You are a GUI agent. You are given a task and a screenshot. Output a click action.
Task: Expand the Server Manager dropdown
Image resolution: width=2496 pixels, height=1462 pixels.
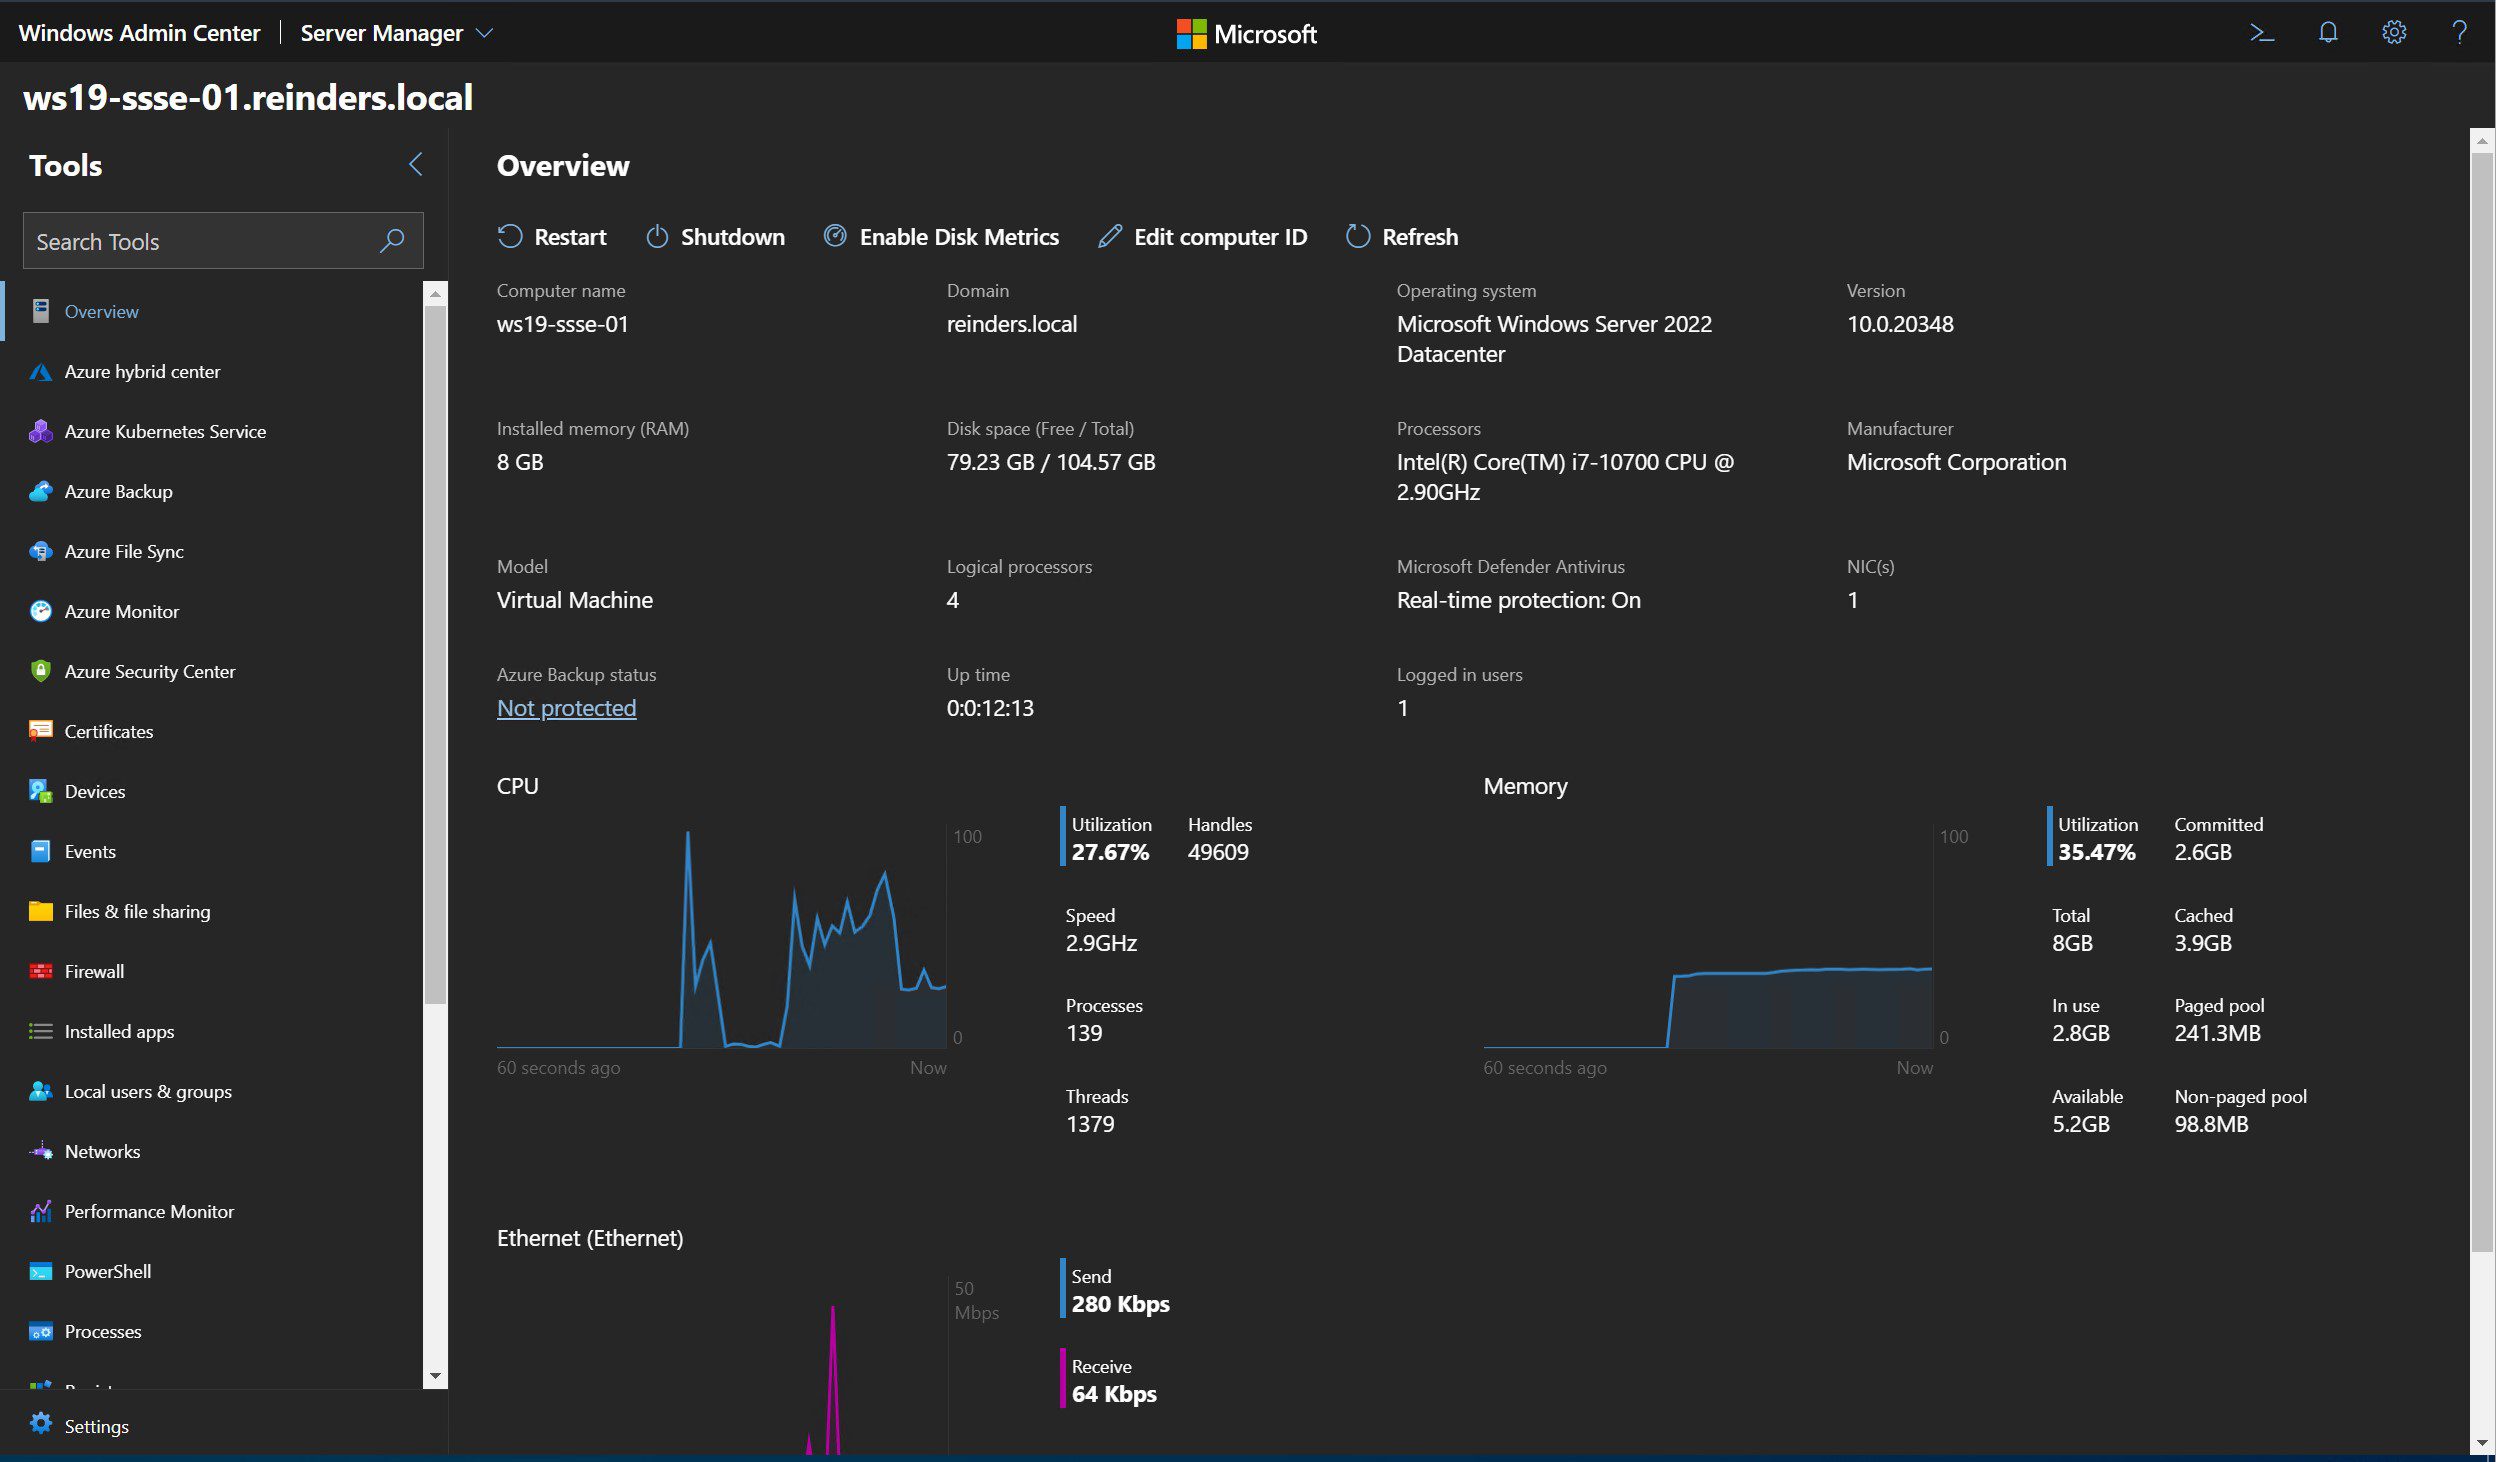[484, 33]
